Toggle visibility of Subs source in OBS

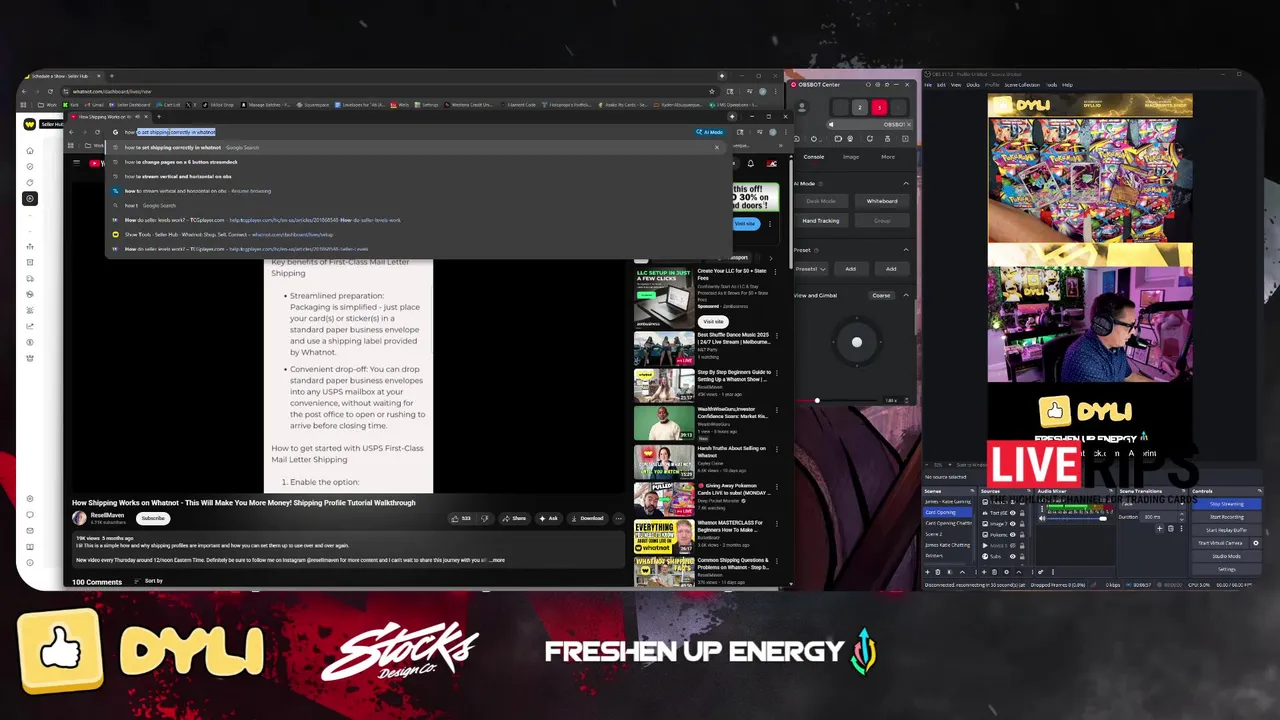click(1013, 556)
